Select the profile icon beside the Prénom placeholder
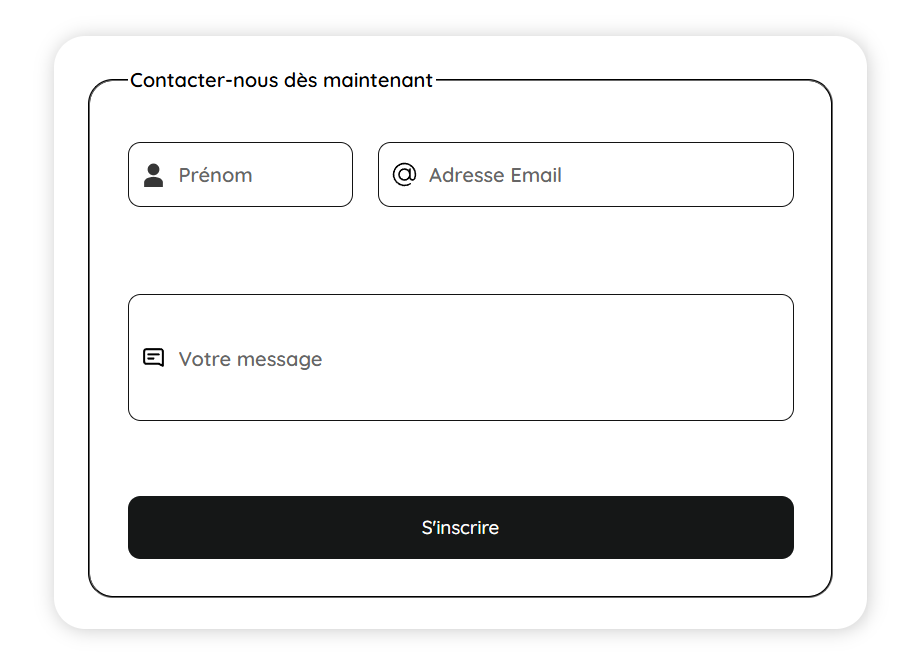921x668 pixels. [x=152, y=174]
